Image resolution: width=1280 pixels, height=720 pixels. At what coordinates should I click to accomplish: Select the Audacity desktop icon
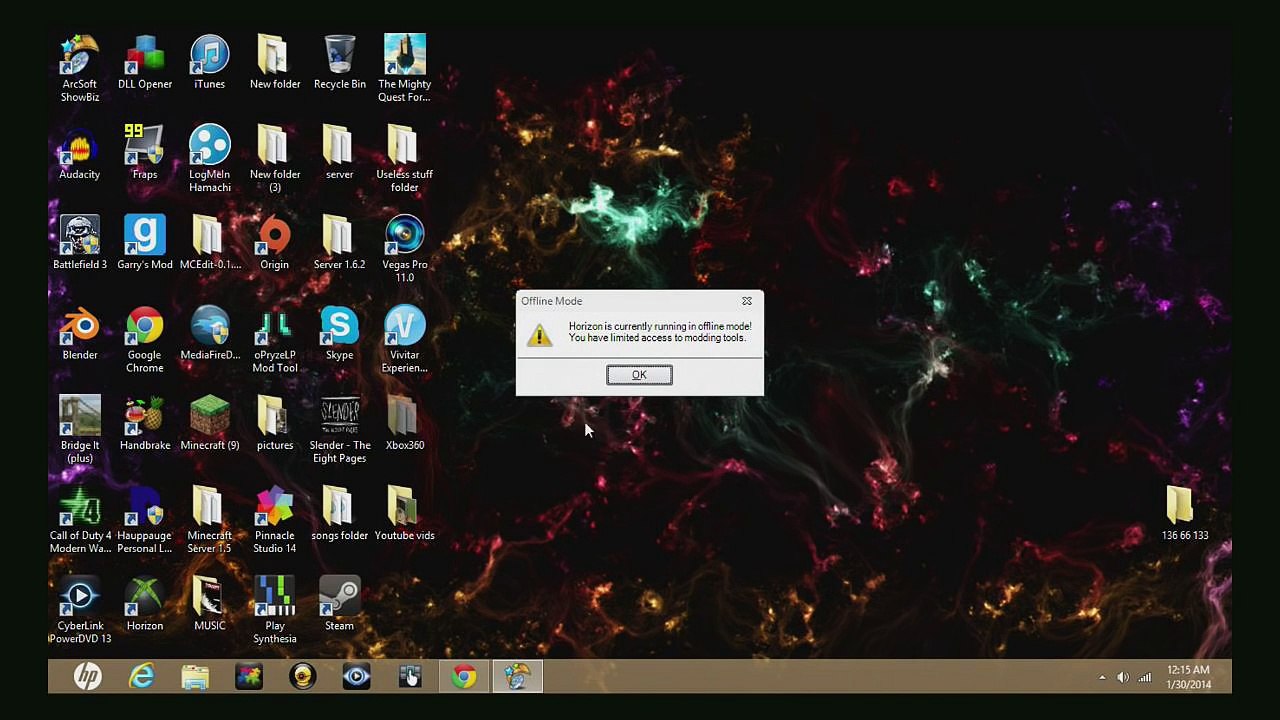click(x=80, y=152)
